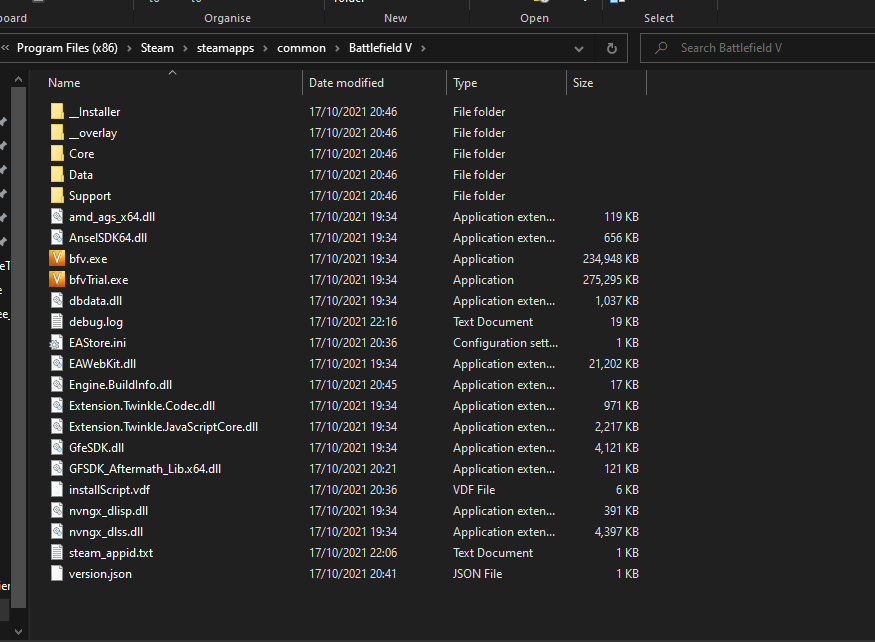The height and width of the screenshot is (642, 875).
Task: Refresh the Battlefield V folder view
Action: click(x=612, y=49)
